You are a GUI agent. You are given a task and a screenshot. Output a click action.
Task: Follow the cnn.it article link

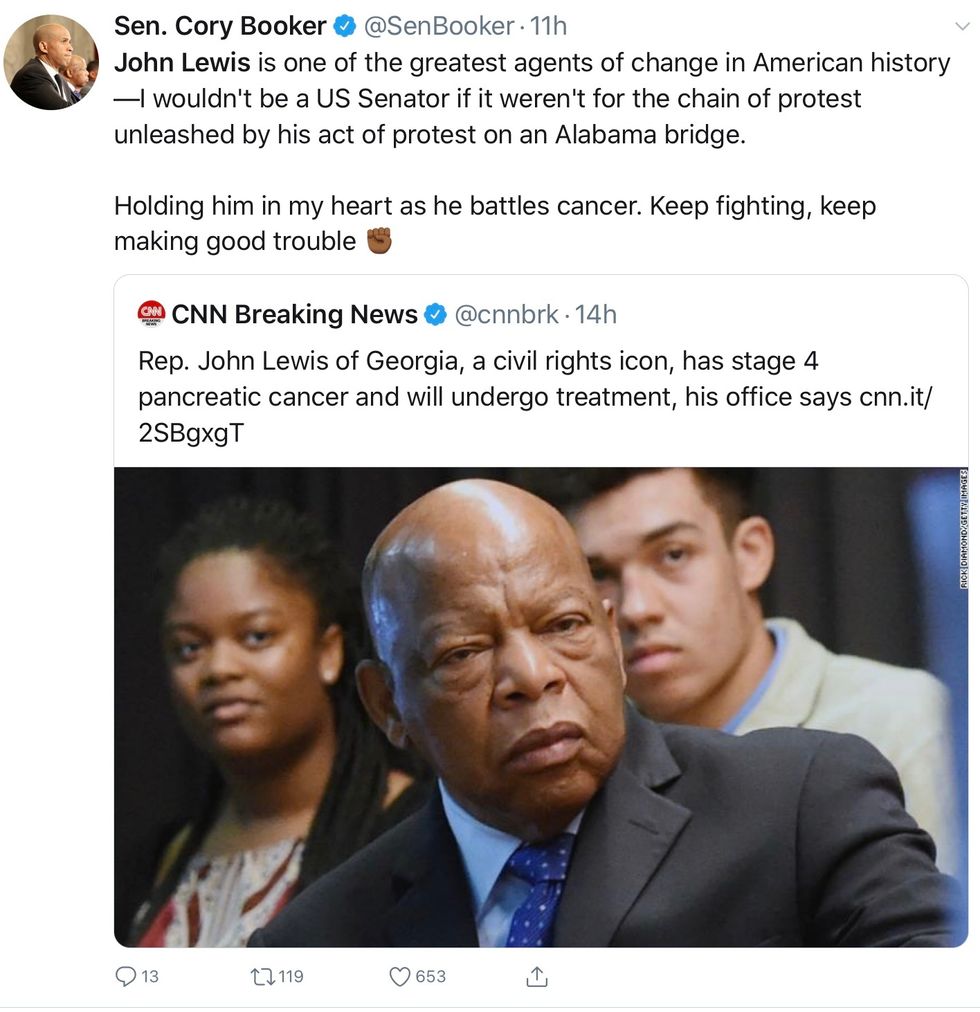[894, 397]
